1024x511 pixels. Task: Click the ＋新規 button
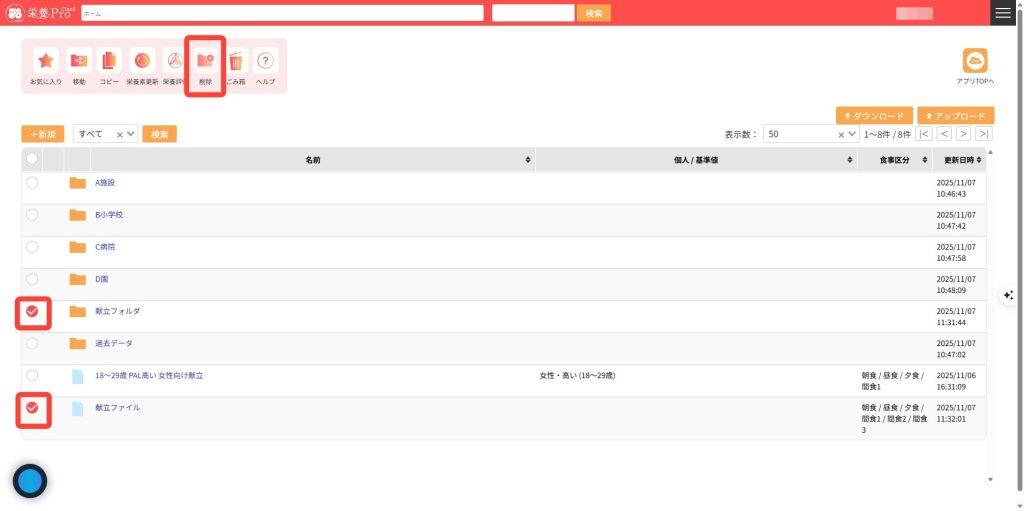tap(44, 134)
